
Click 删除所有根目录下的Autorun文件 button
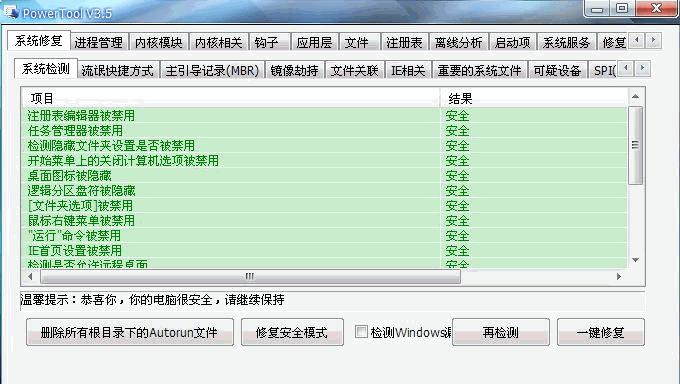coord(130,332)
